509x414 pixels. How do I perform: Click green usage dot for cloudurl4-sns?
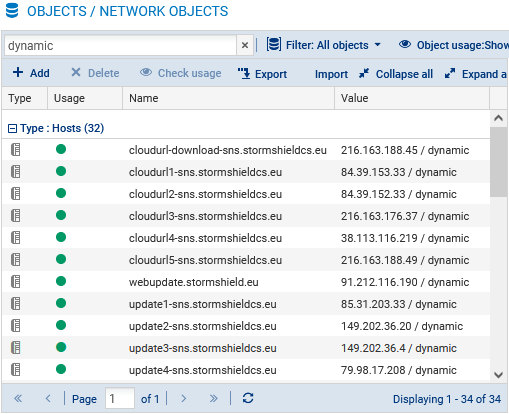point(61,237)
